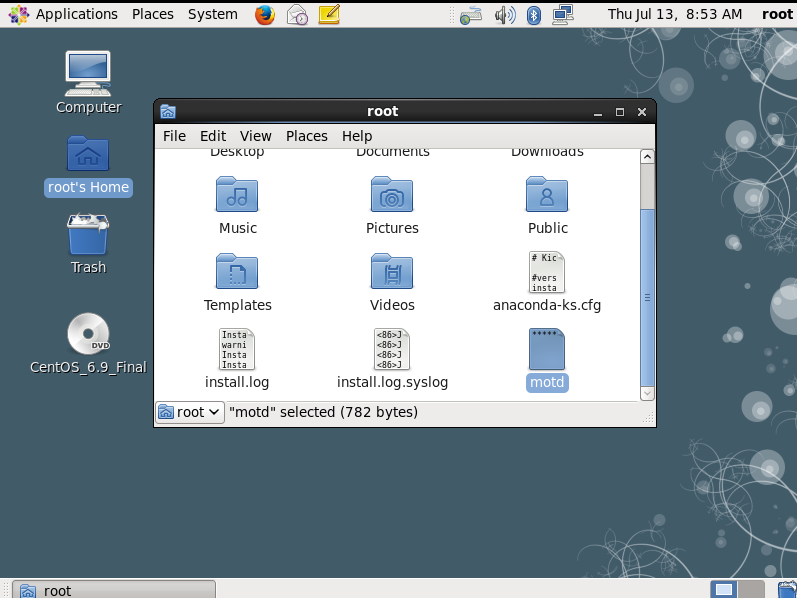
Task: Click the CentOS_6.9_Final DVD icon
Action: (x=88, y=334)
